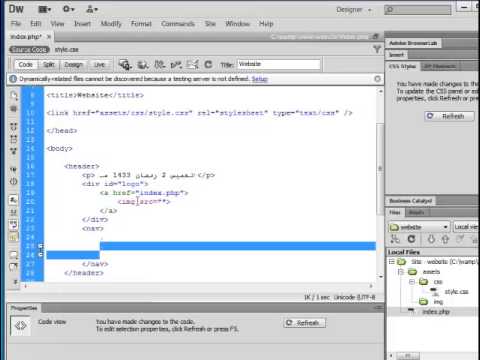
Task: Switch to Code view
Action: tap(26, 64)
